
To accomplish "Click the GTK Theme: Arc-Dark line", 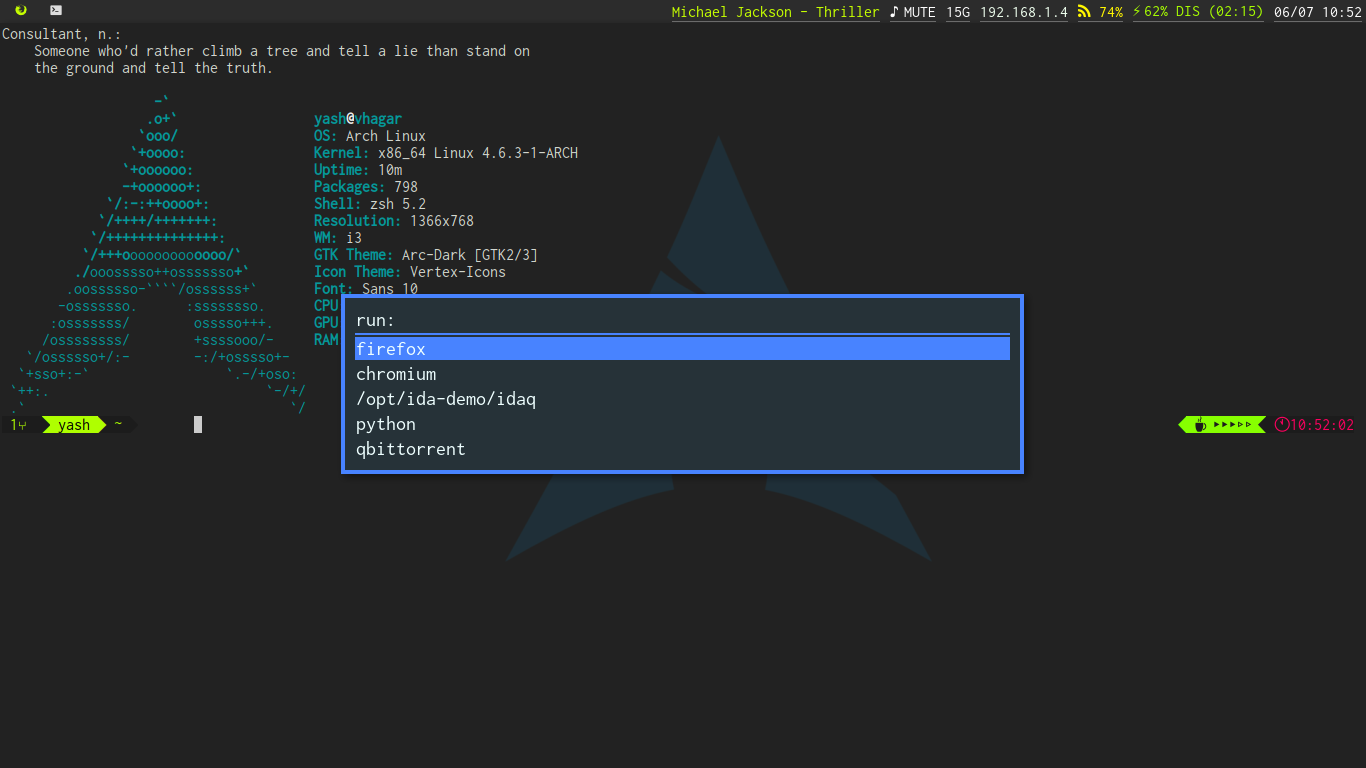I will pos(426,255).
